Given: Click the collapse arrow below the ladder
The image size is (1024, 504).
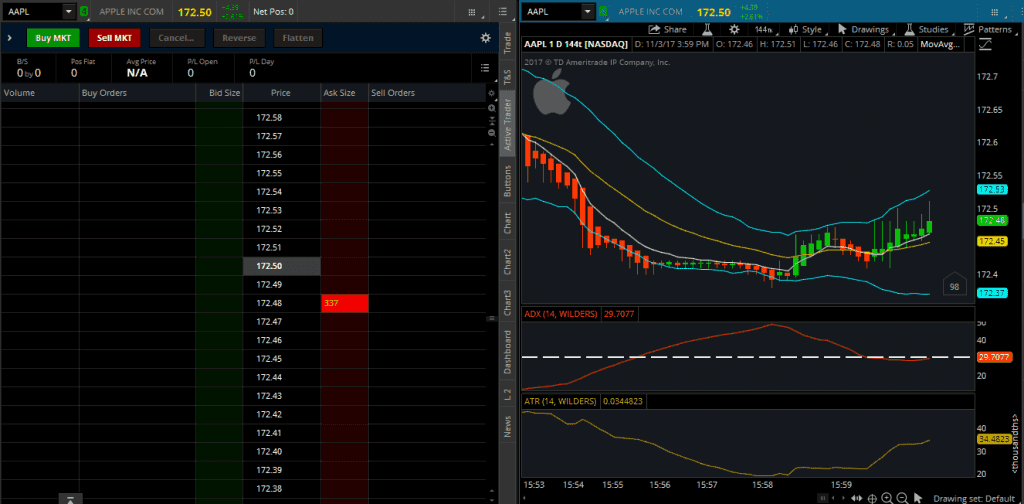Looking at the screenshot, I should click(x=71, y=499).
